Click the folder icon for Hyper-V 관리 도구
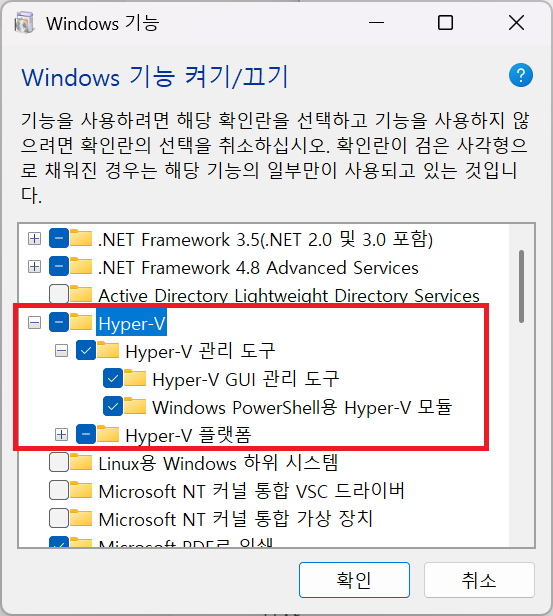The image size is (553, 616). [108, 350]
